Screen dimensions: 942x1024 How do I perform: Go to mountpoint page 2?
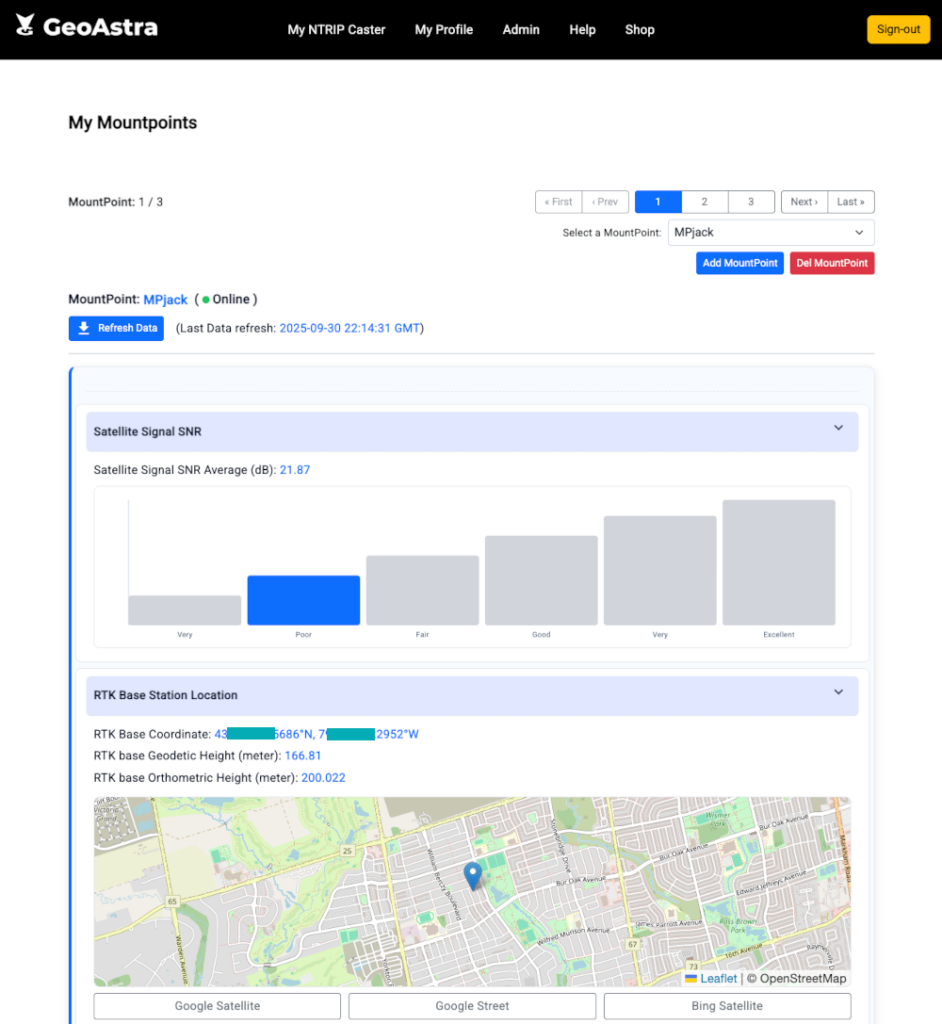pyautogui.click(x=704, y=202)
